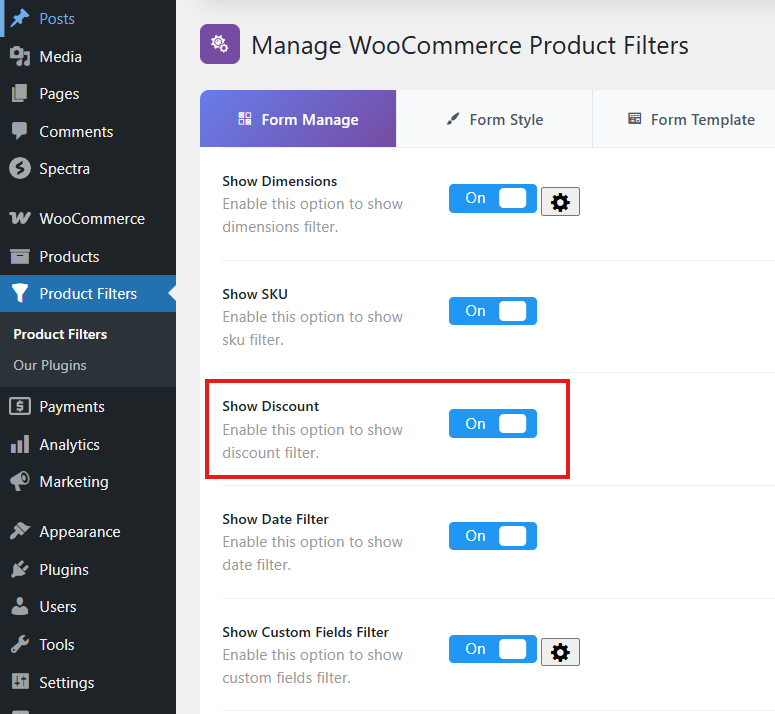Click the WooCommerce logo icon
This screenshot has height=714, width=775.
click(x=20, y=218)
